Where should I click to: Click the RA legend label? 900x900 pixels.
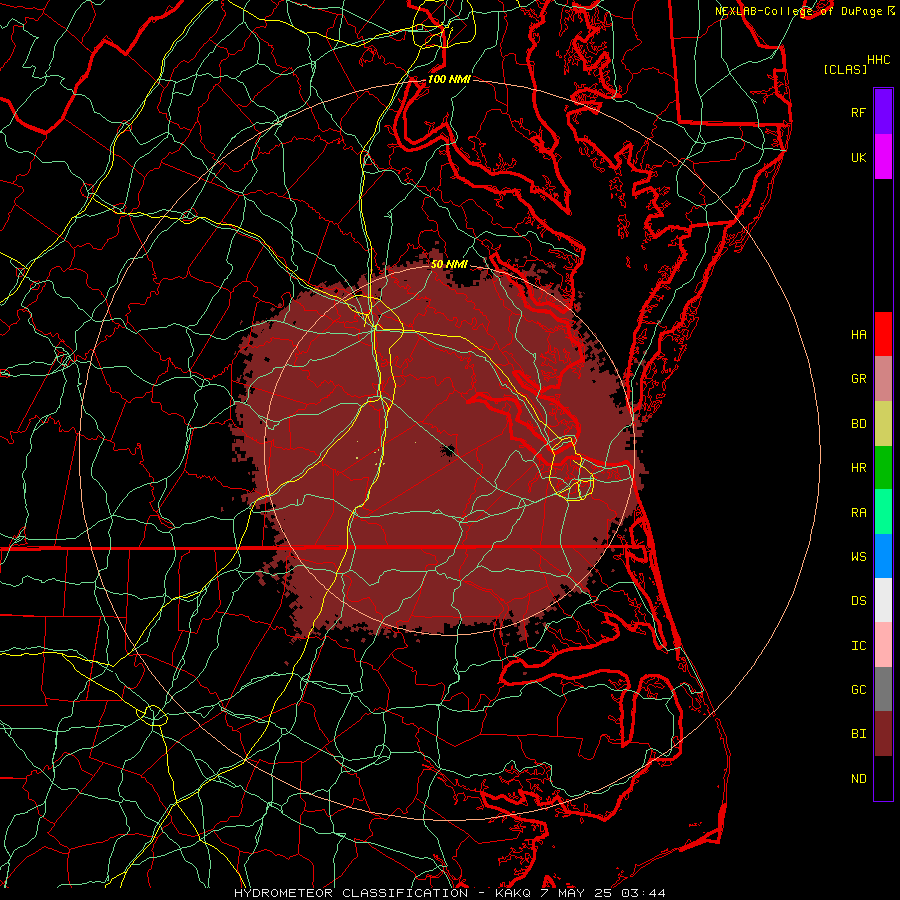(x=858, y=513)
